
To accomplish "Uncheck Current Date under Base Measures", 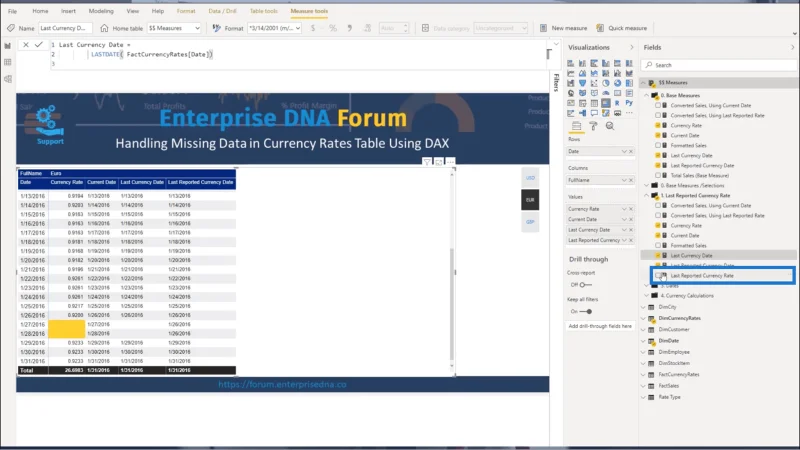I will pos(658,136).
